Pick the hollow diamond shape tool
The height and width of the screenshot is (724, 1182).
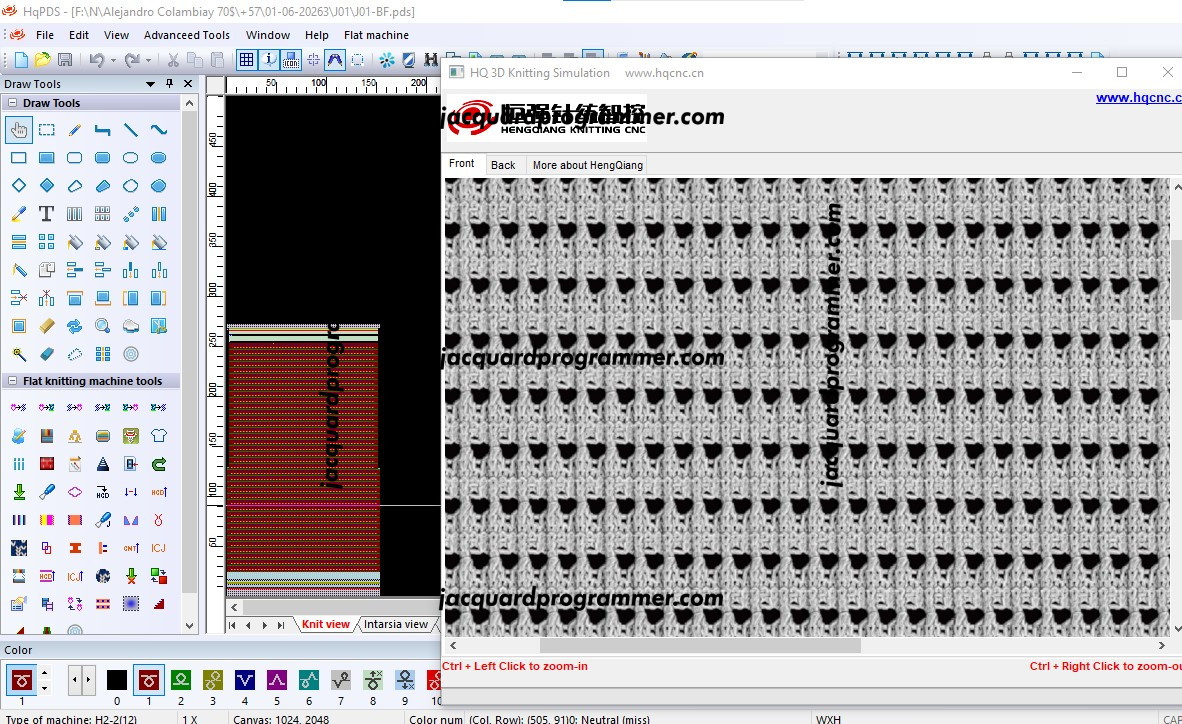pyautogui.click(x=19, y=186)
